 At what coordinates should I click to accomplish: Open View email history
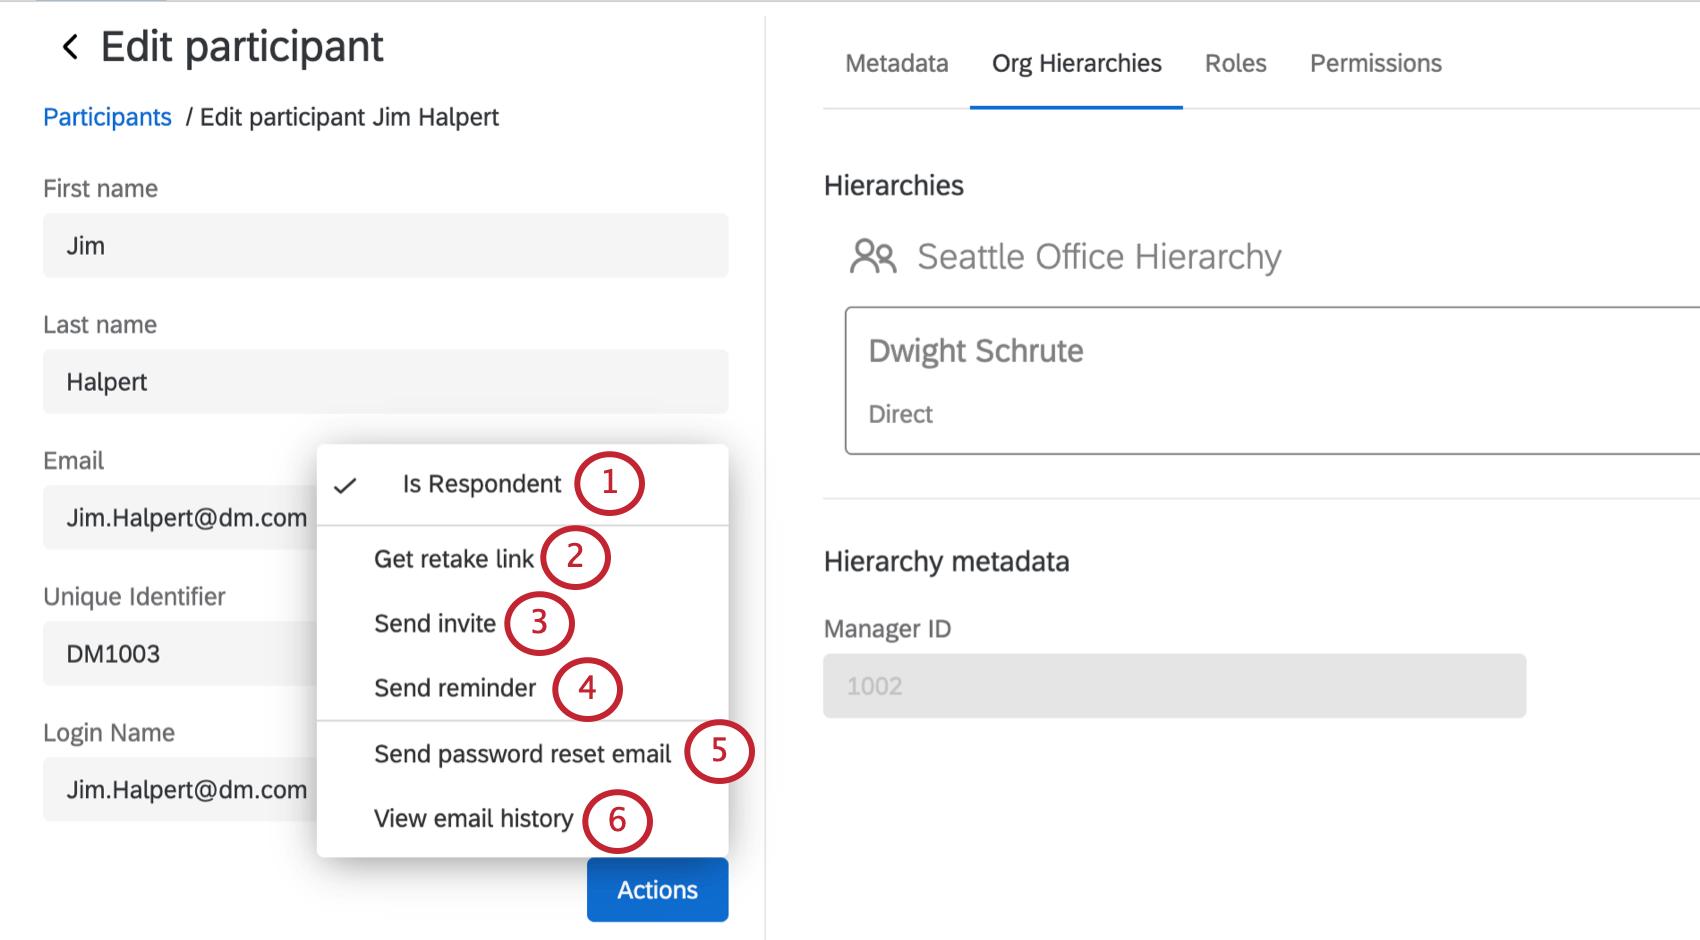point(473,818)
